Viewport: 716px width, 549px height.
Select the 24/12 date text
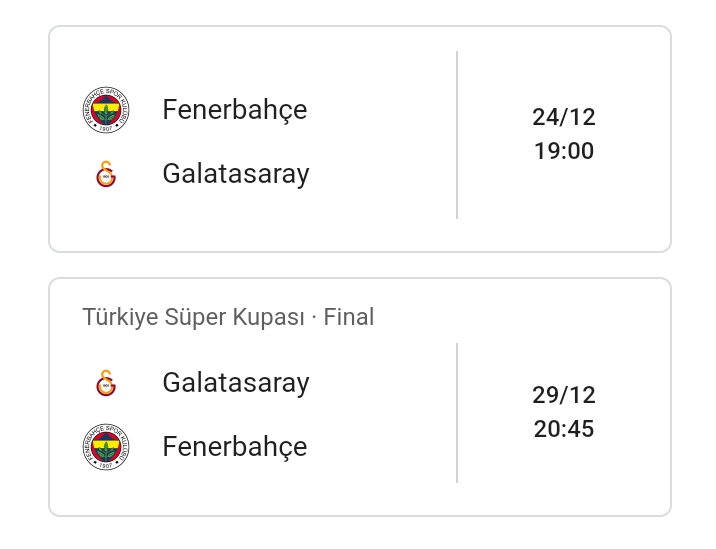564,117
